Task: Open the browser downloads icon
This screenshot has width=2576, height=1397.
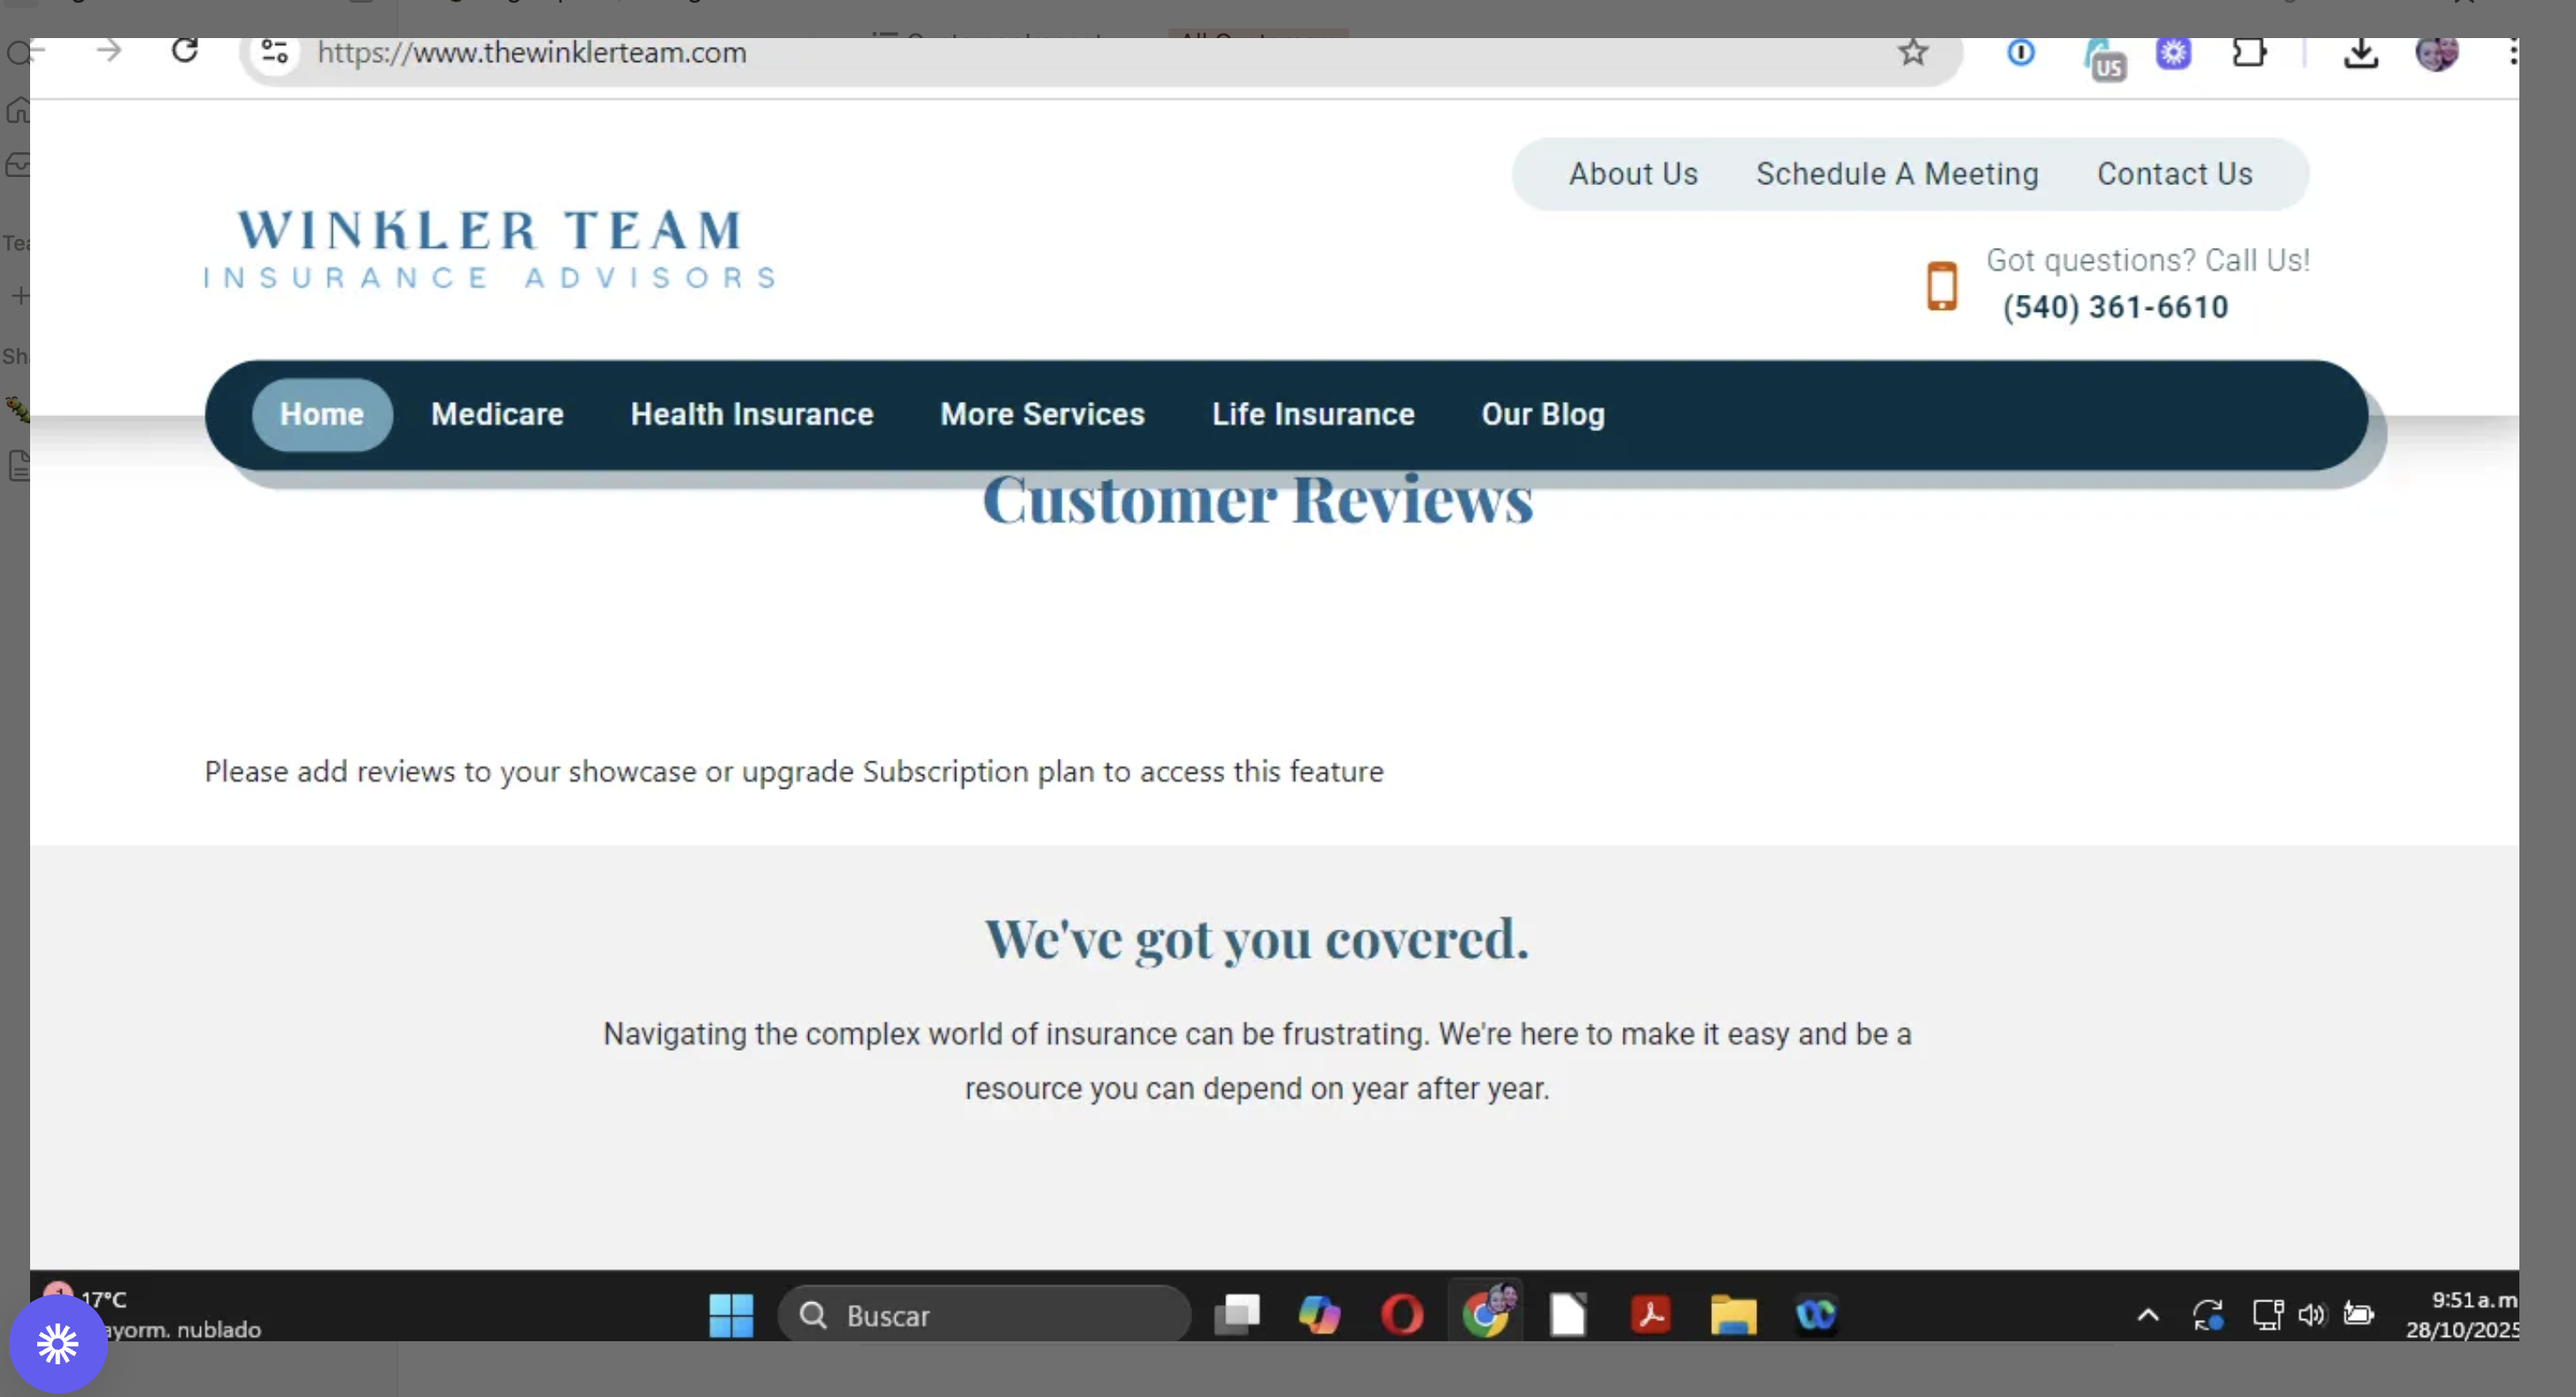Action: (x=2360, y=53)
